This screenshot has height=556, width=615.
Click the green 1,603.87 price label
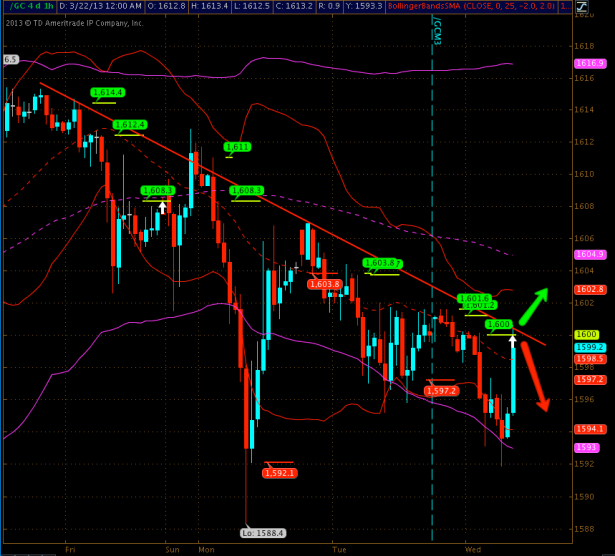click(x=382, y=263)
